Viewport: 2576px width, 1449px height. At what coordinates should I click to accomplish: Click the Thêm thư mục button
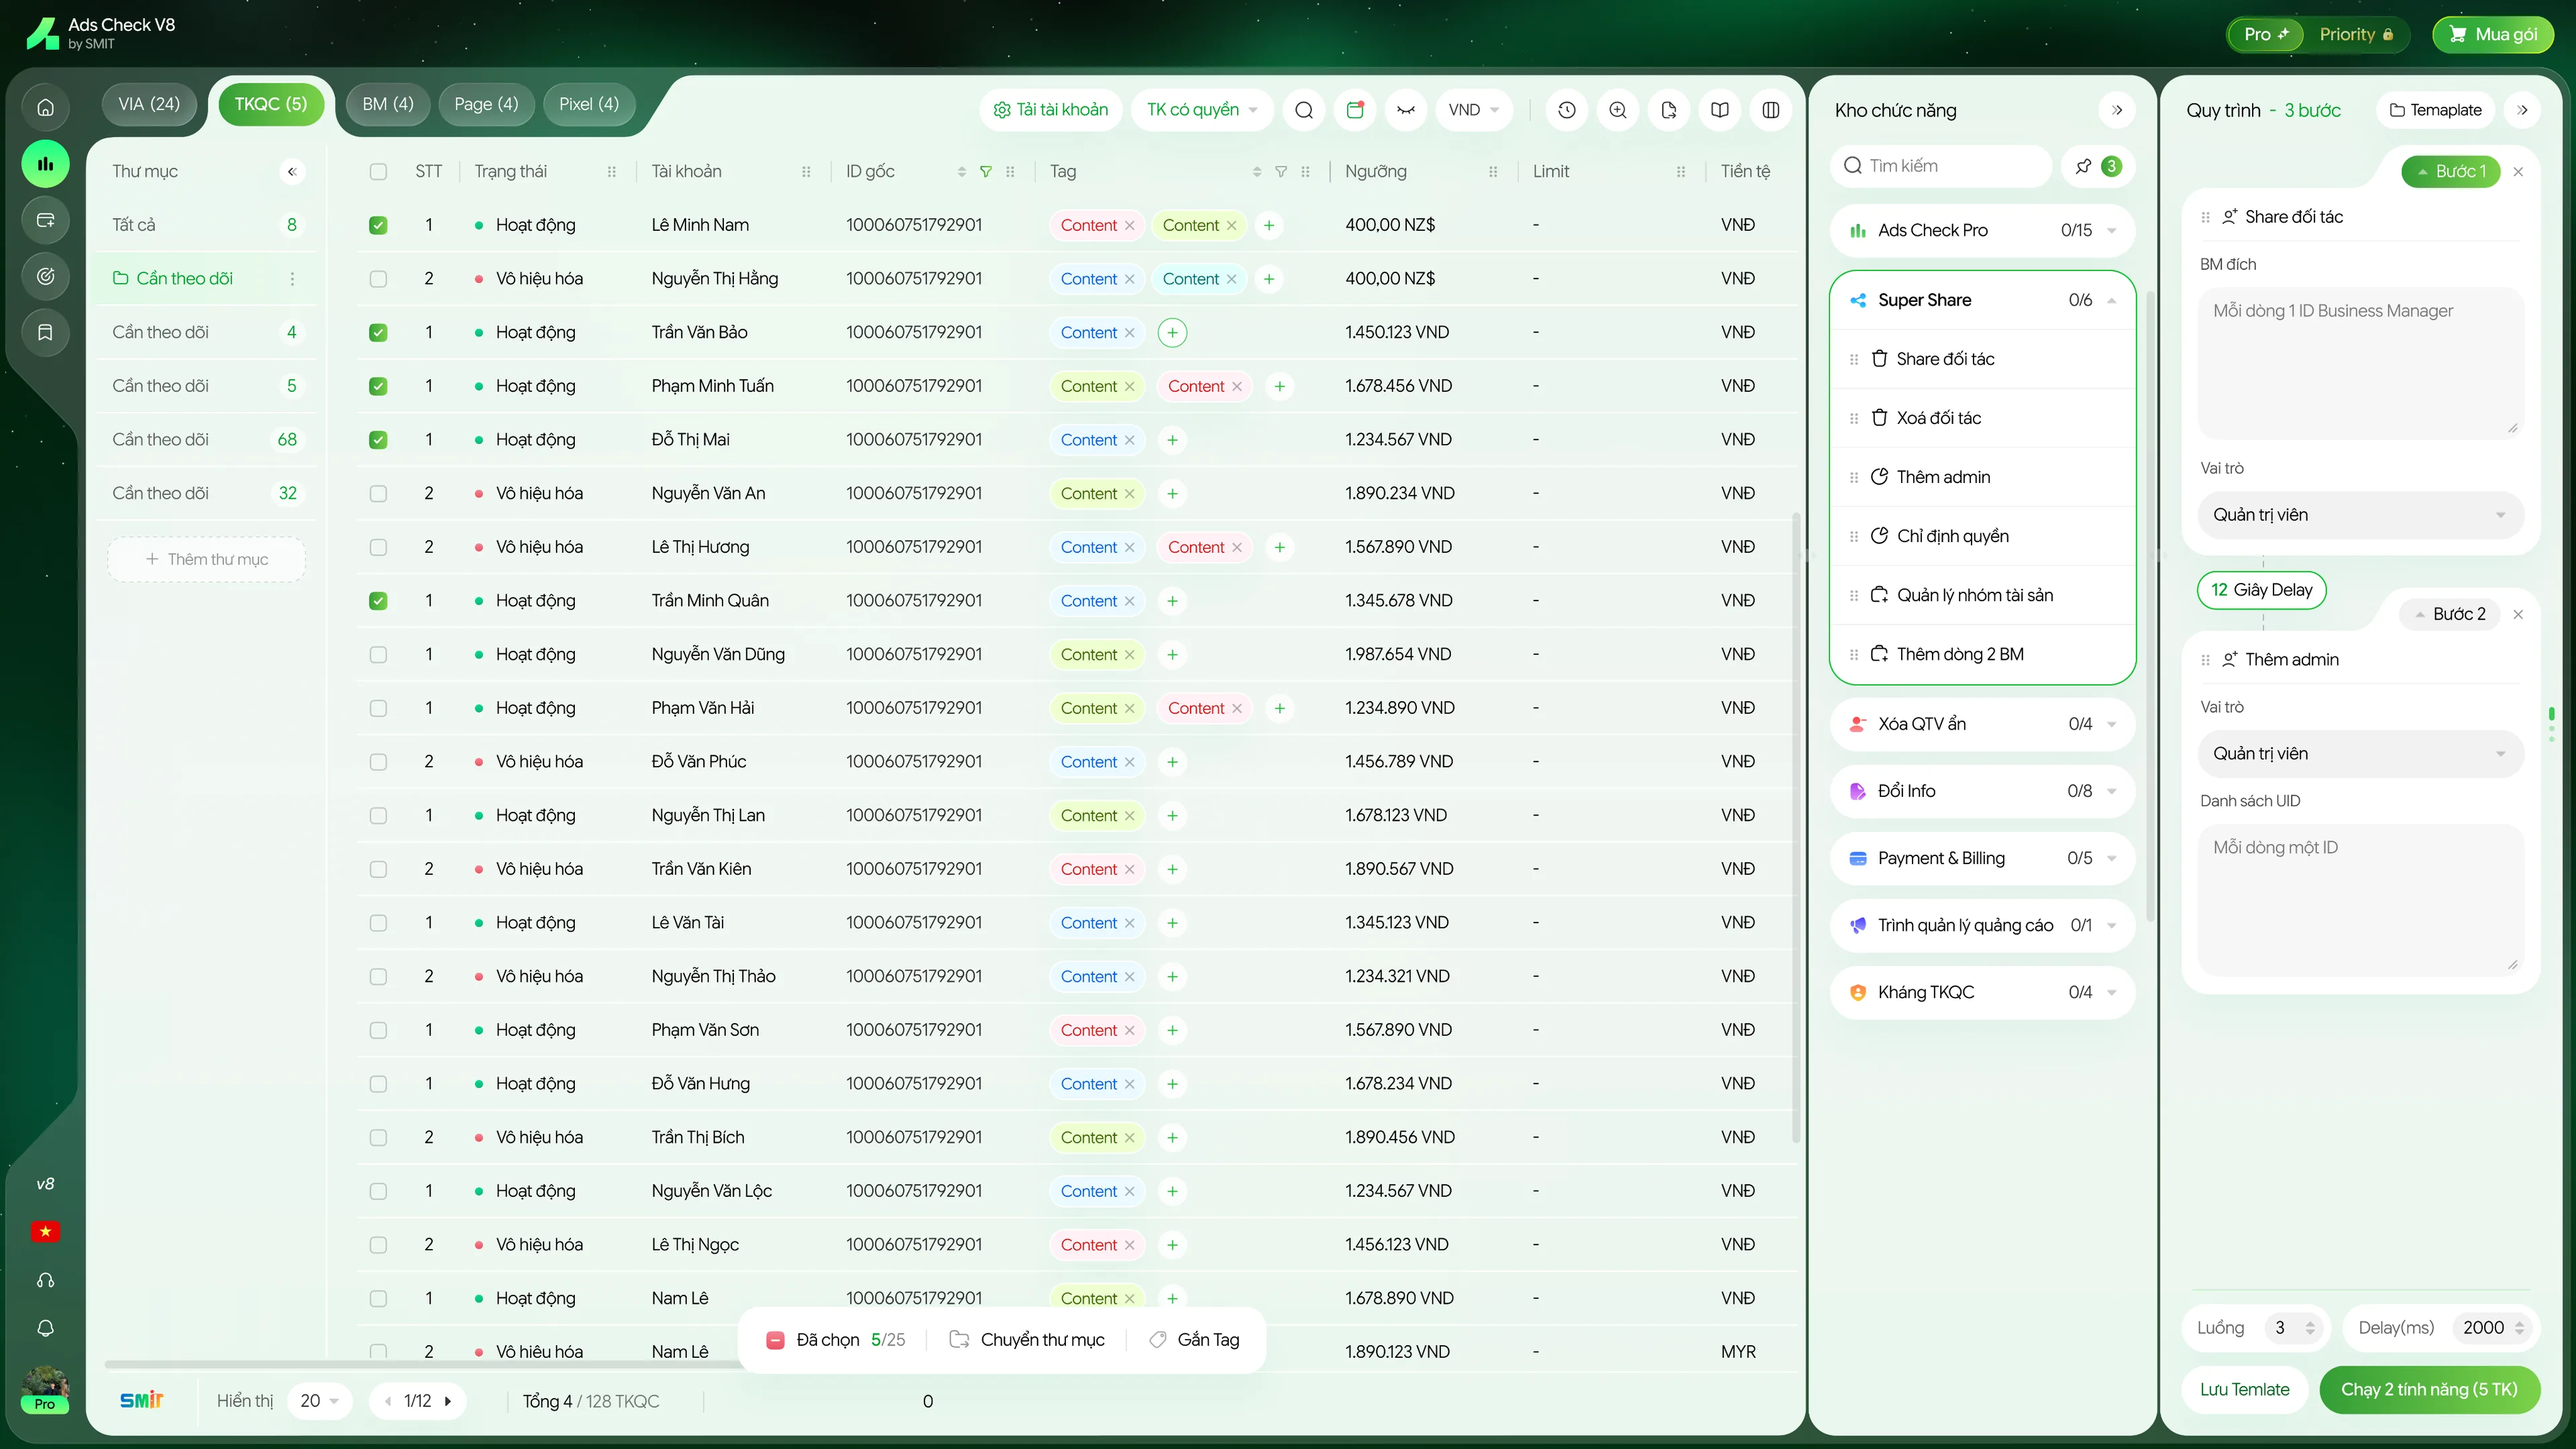coord(207,560)
